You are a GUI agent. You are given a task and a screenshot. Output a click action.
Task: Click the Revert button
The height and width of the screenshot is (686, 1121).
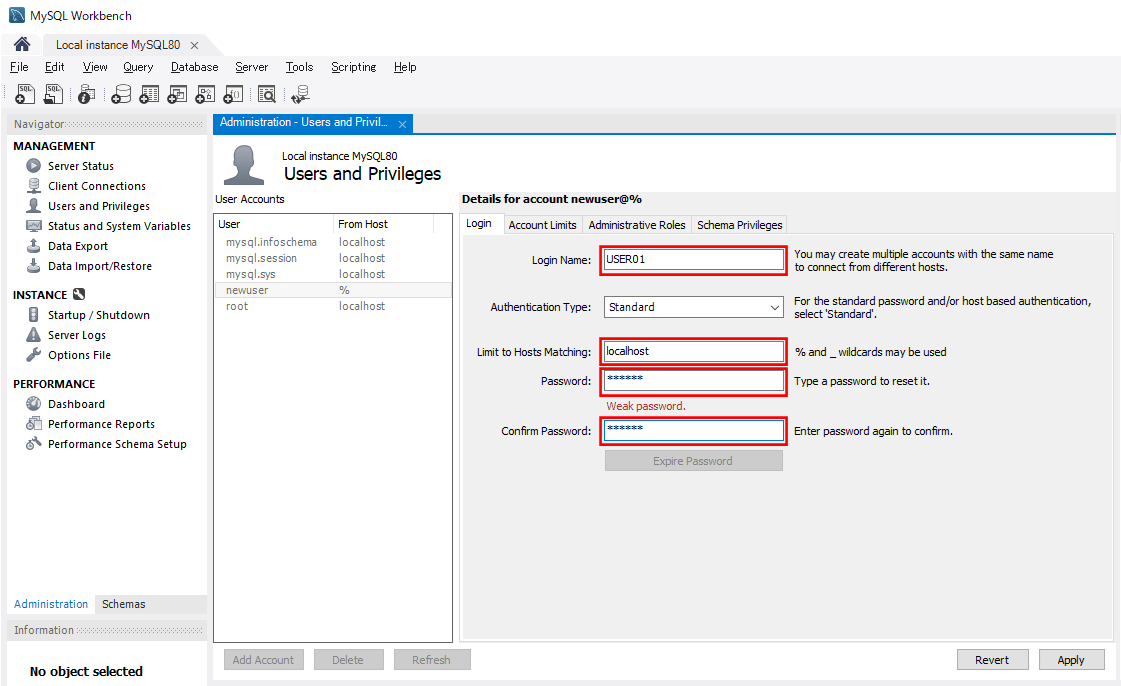pyautogui.click(x=991, y=660)
